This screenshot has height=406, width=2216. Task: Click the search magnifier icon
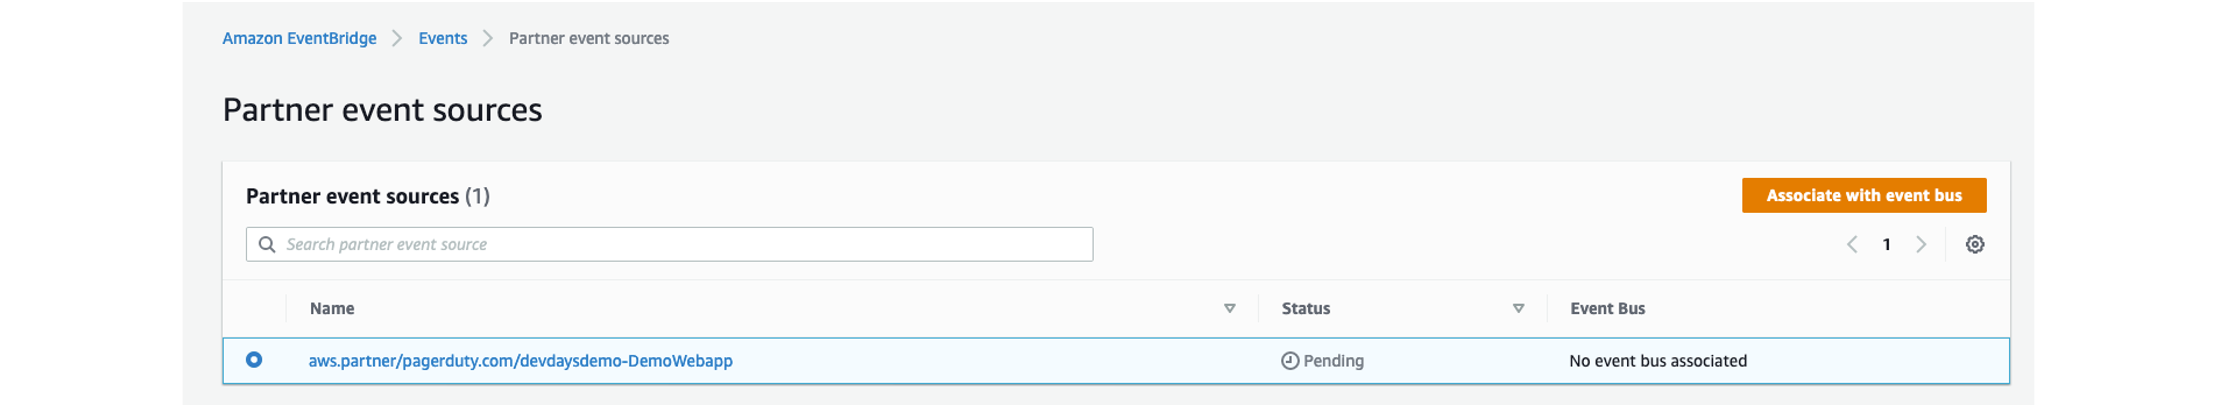pos(267,244)
